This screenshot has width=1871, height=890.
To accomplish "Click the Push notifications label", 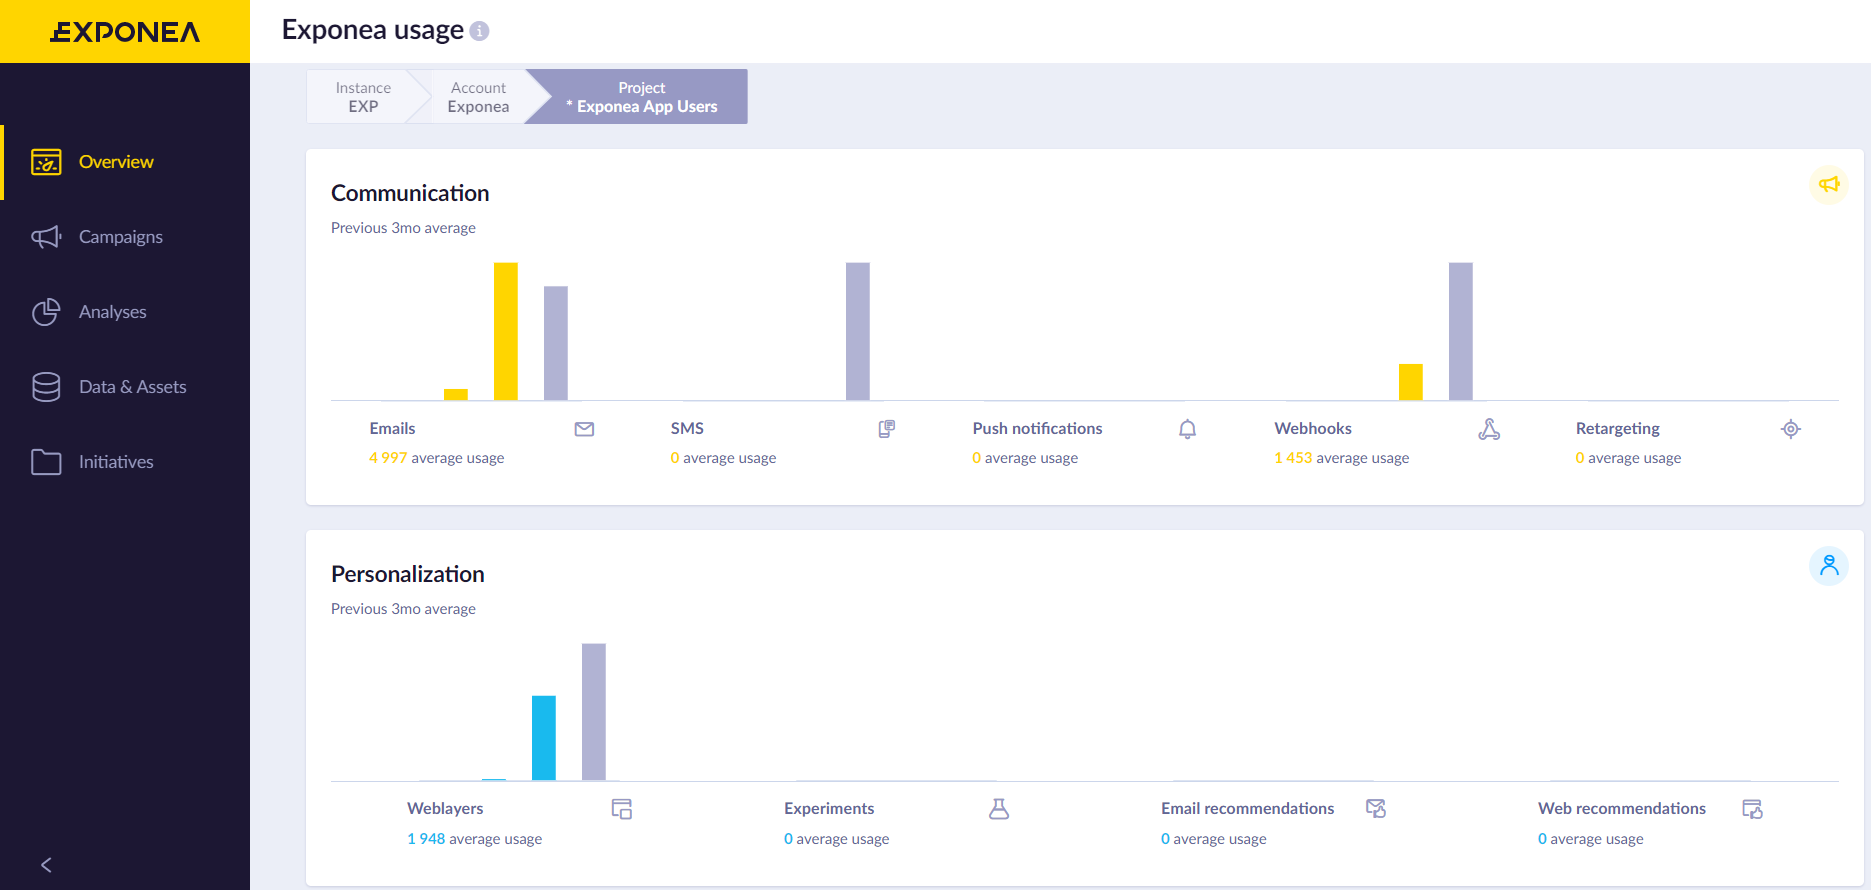I will (x=1037, y=428).
